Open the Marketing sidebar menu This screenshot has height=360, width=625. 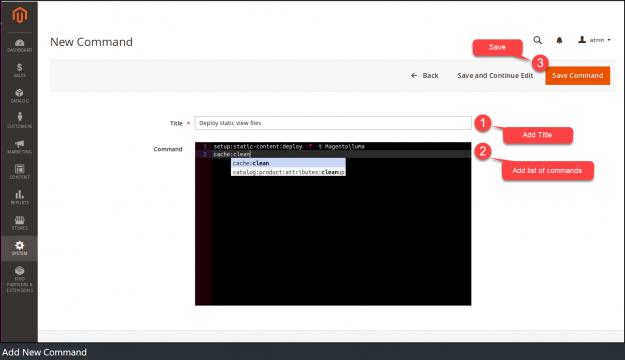tap(20, 147)
